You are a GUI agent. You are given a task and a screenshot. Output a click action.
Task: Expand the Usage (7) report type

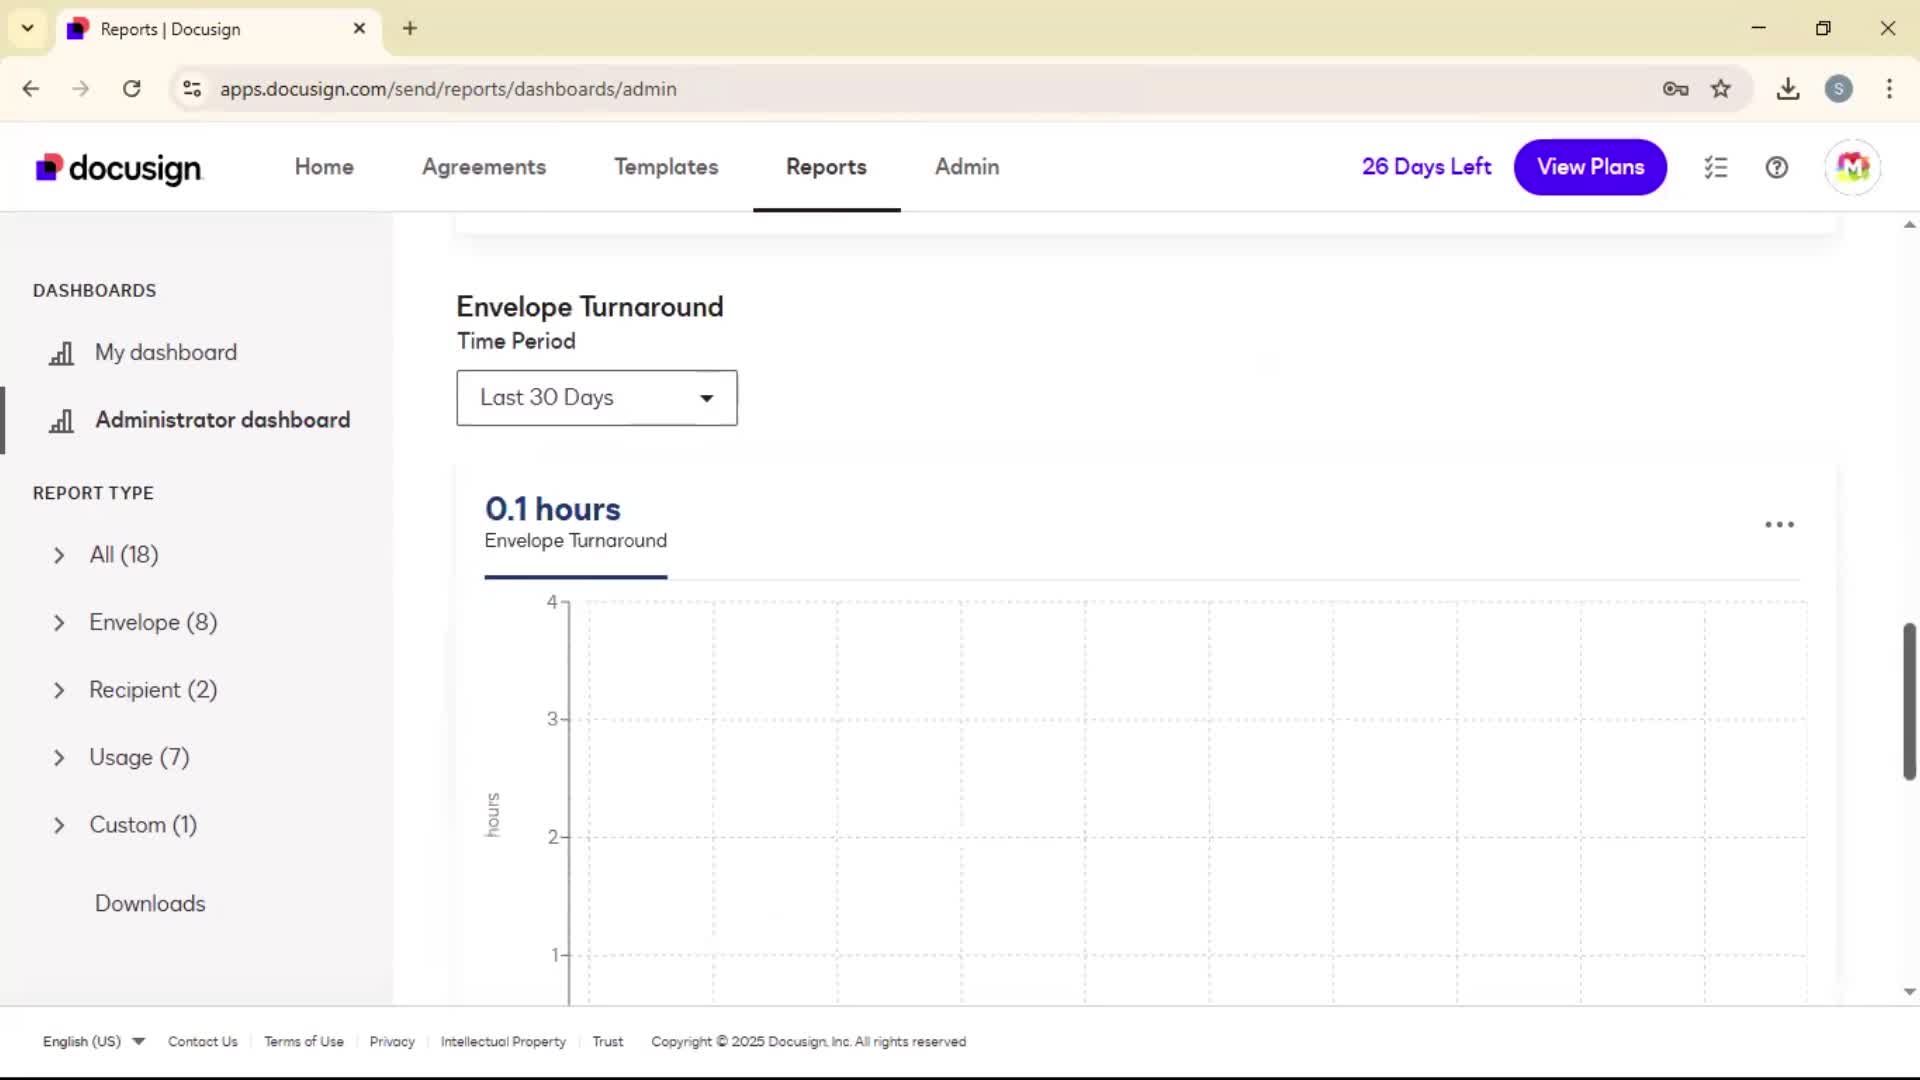[x=59, y=758]
